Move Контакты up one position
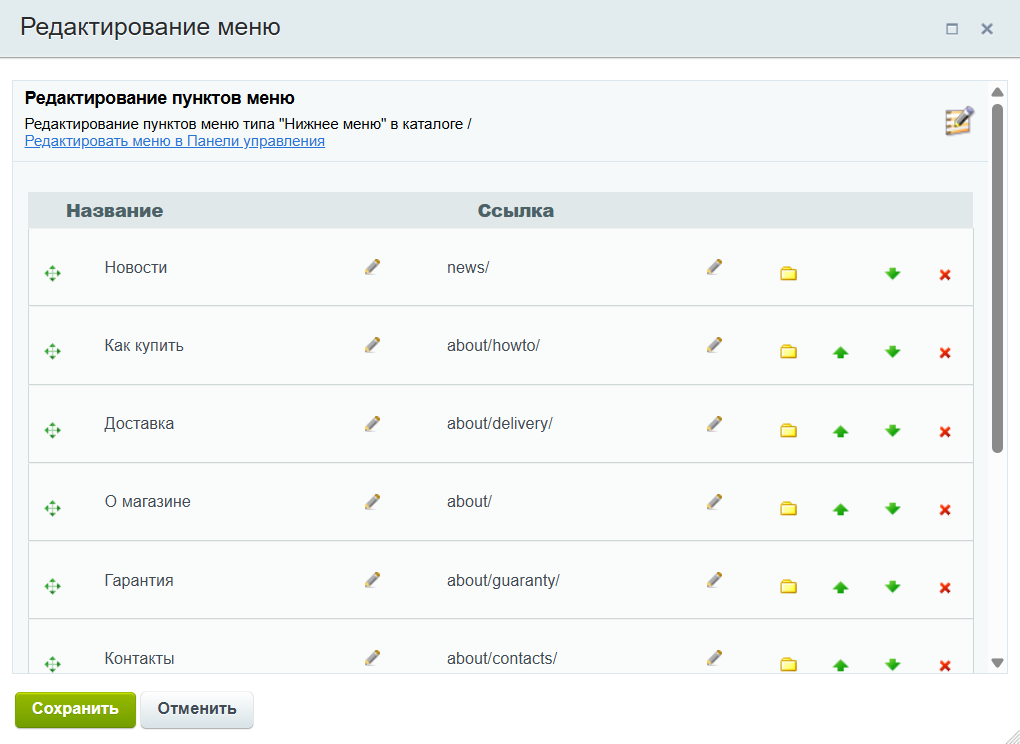1020x744 pixels. (x=840, y=665)
